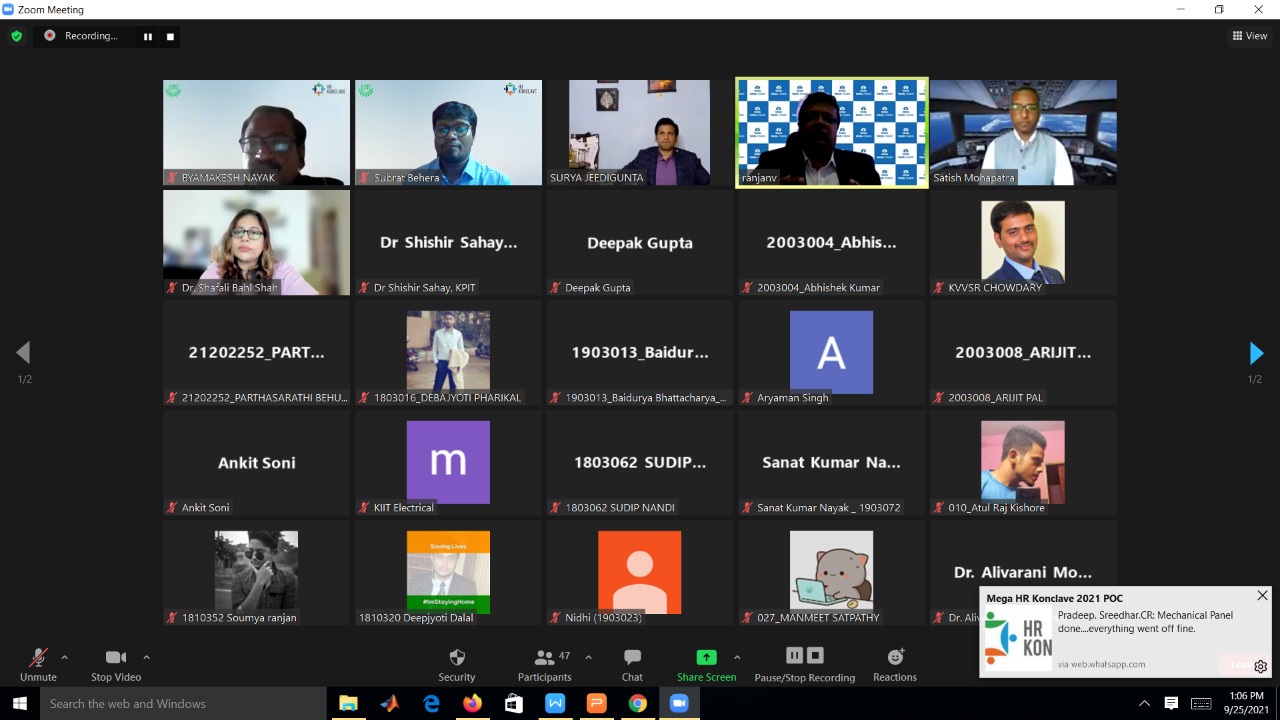
Task: Go to next page of participants
Action: [x=1256, y=353]
